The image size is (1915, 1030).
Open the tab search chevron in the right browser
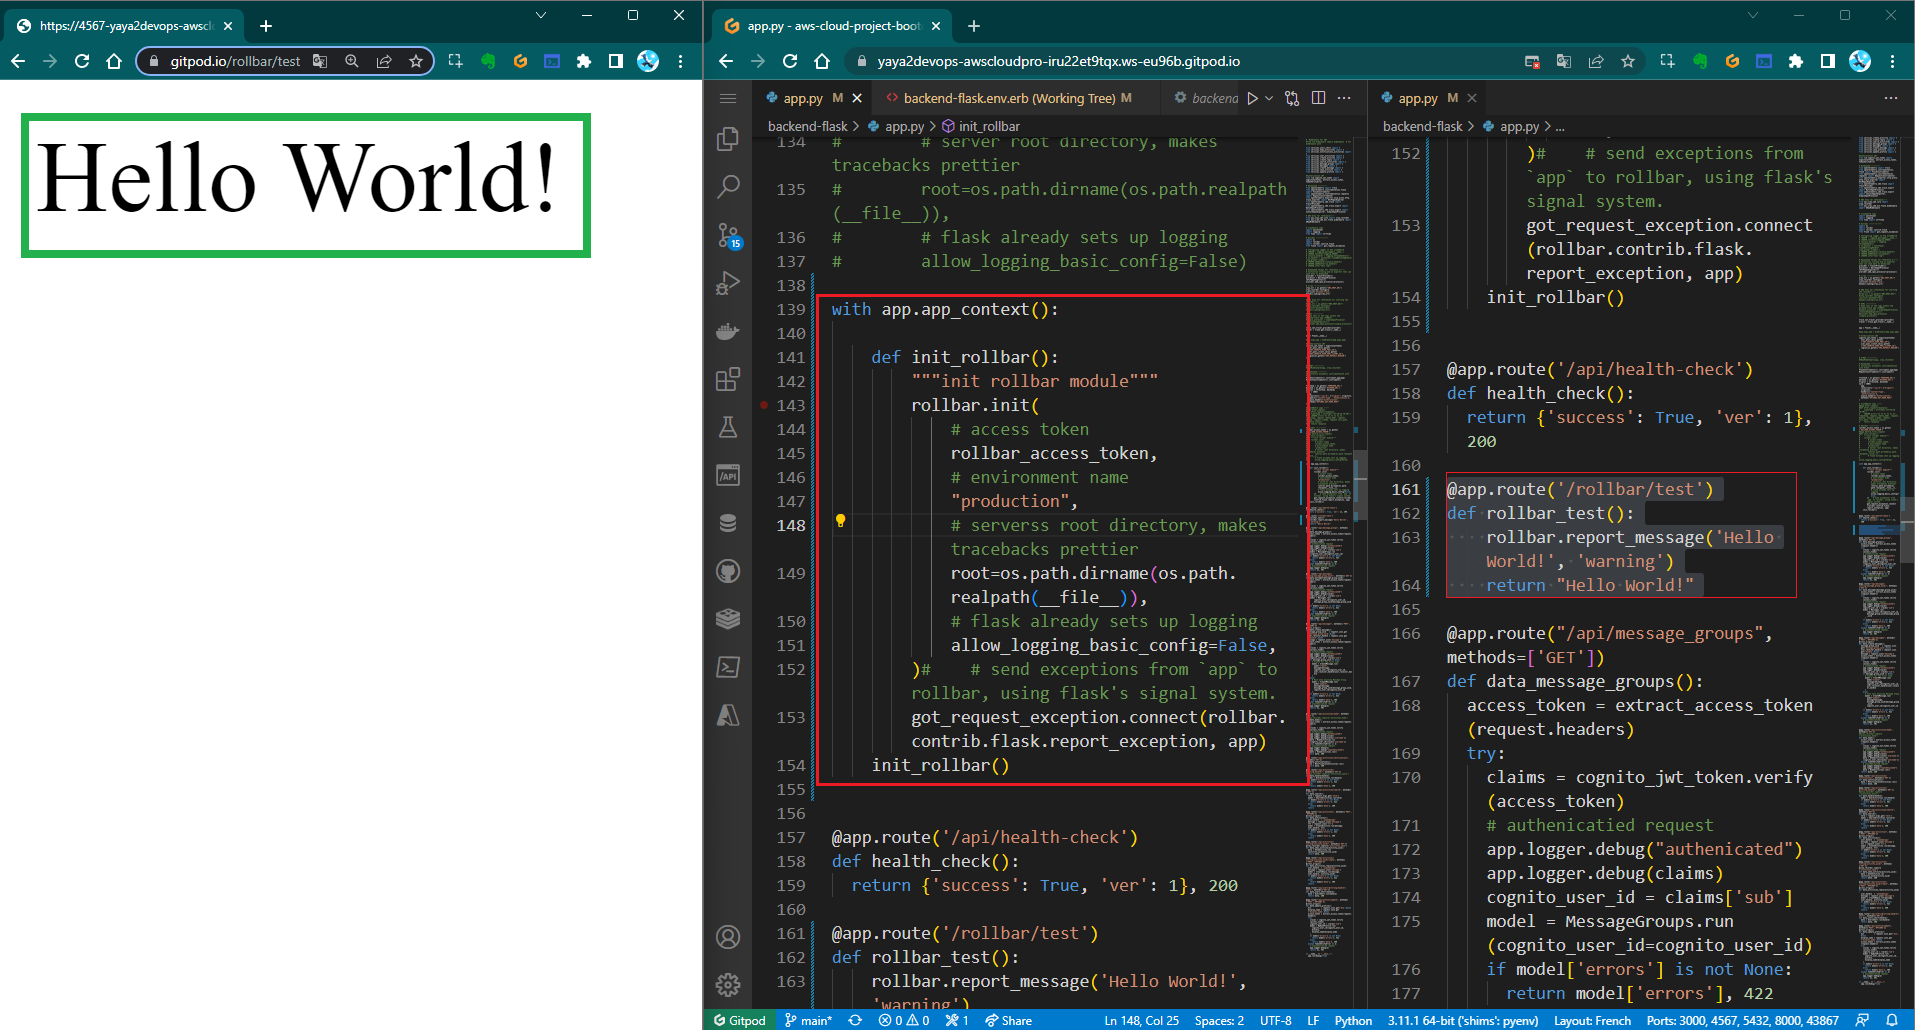[1752, 15]
